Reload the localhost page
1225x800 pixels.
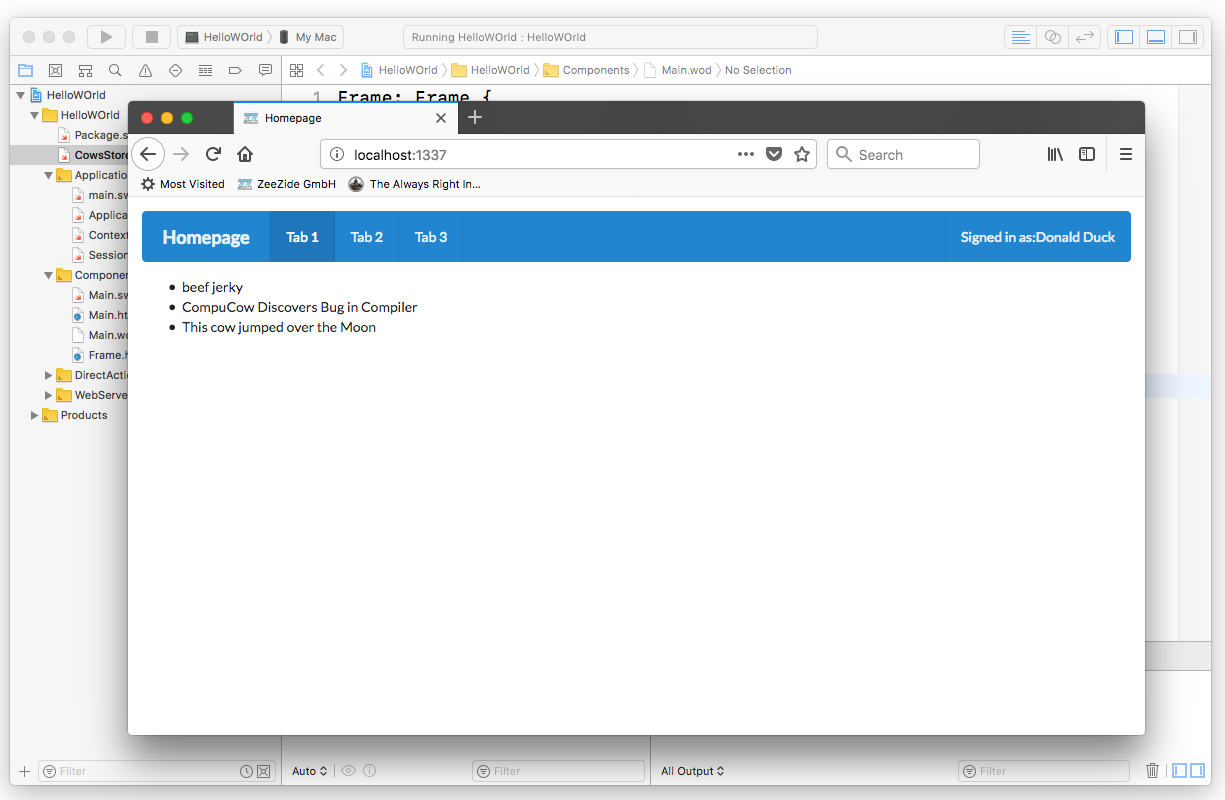pos(213,154)
